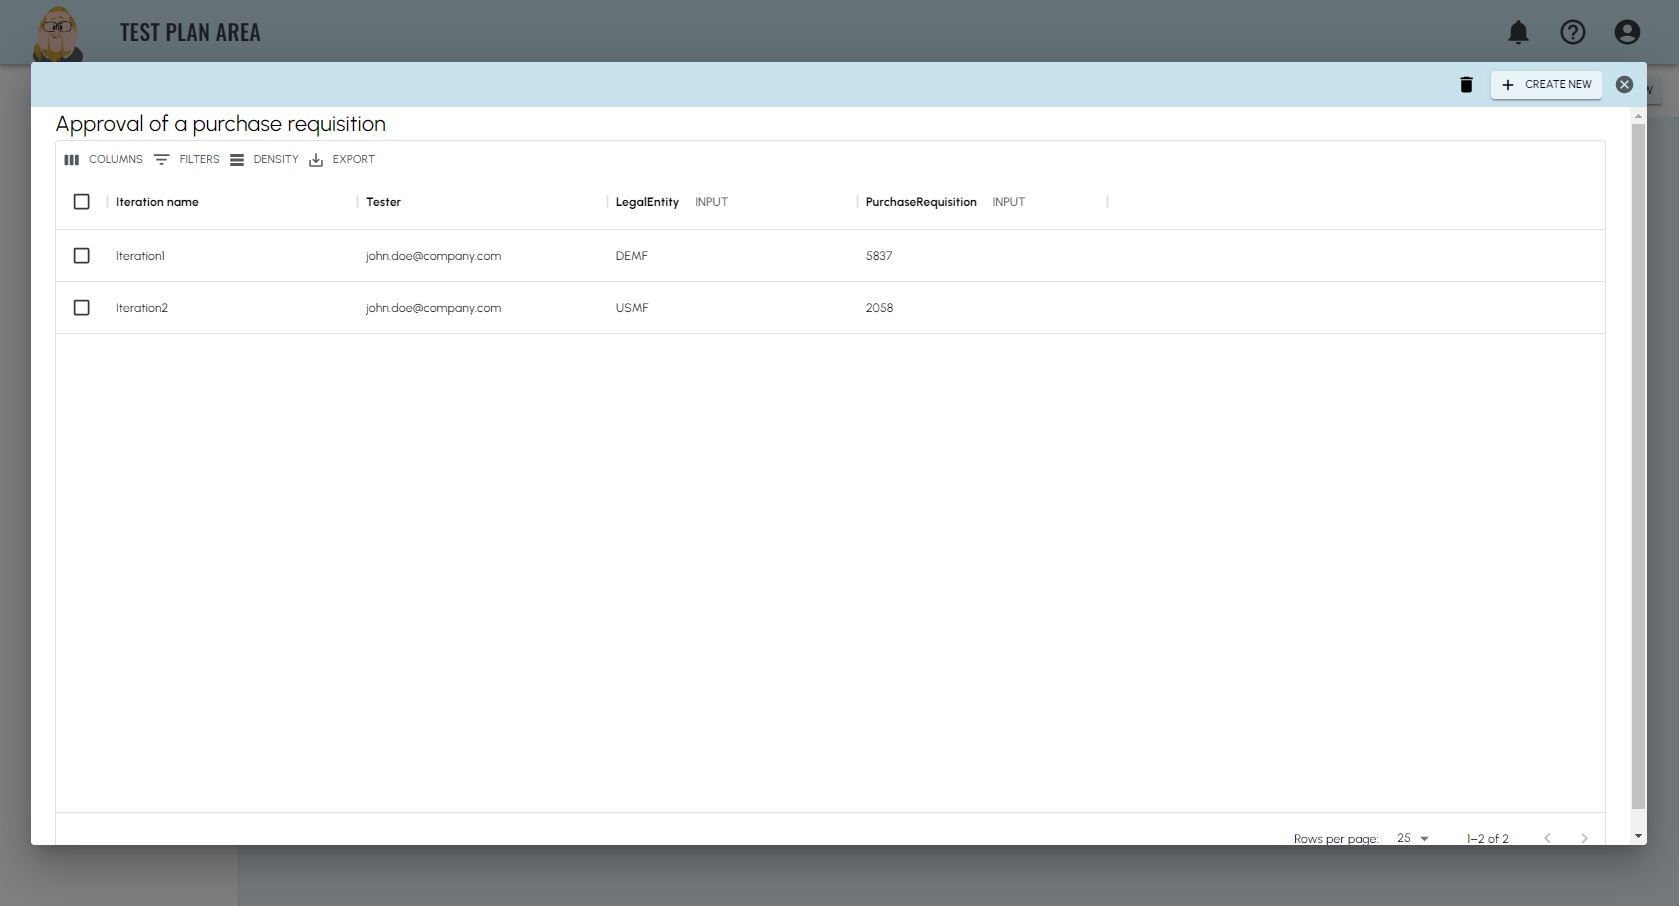Open the Columns chooser panel
The image size is (1679, 906).
click(103, 160)
